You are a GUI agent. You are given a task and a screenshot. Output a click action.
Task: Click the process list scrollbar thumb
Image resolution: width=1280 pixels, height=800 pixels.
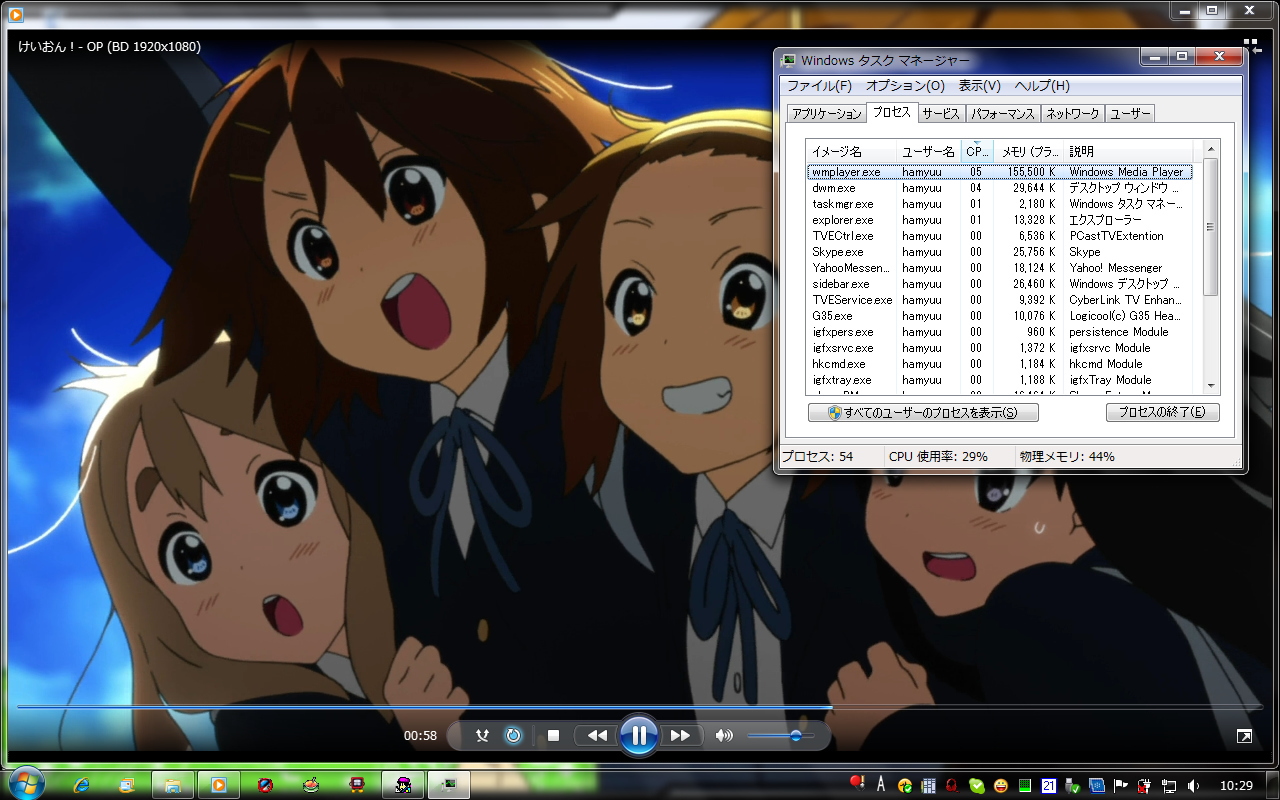tap(1210, 227)
